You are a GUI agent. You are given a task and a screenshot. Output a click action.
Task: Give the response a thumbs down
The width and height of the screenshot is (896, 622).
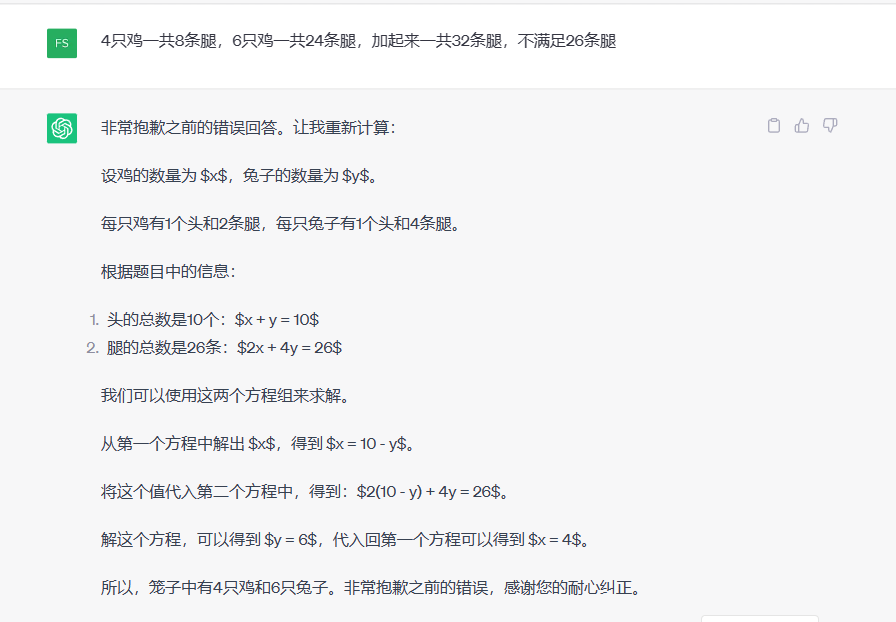[829, 126]
